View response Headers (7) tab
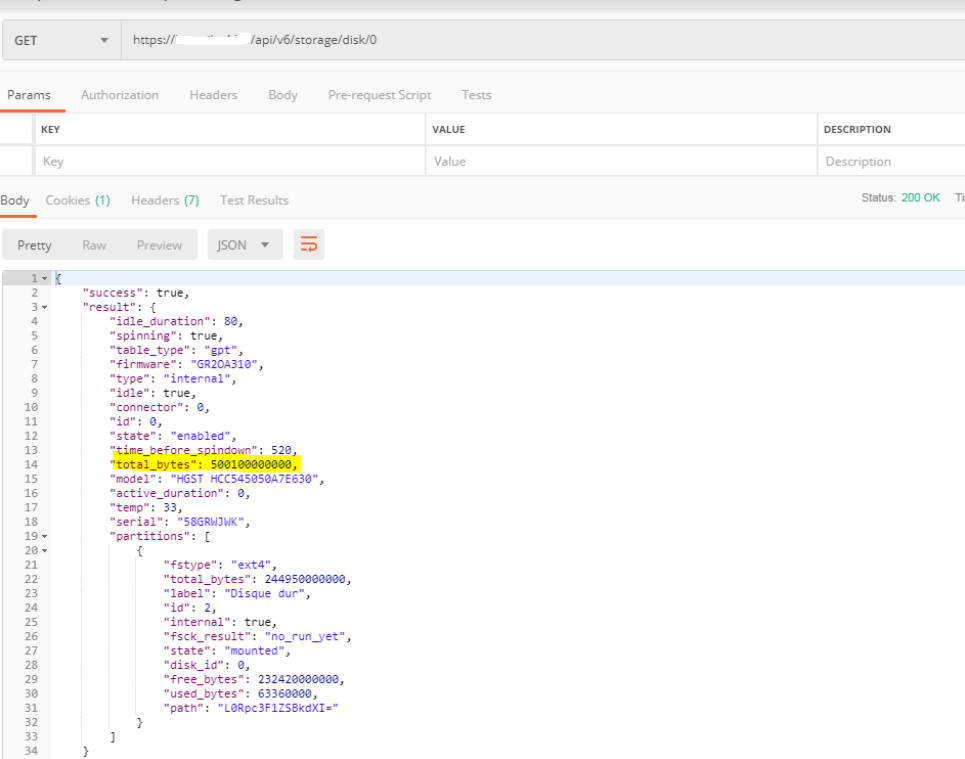This screenshot has height=759, width=965. coord(165,200)
